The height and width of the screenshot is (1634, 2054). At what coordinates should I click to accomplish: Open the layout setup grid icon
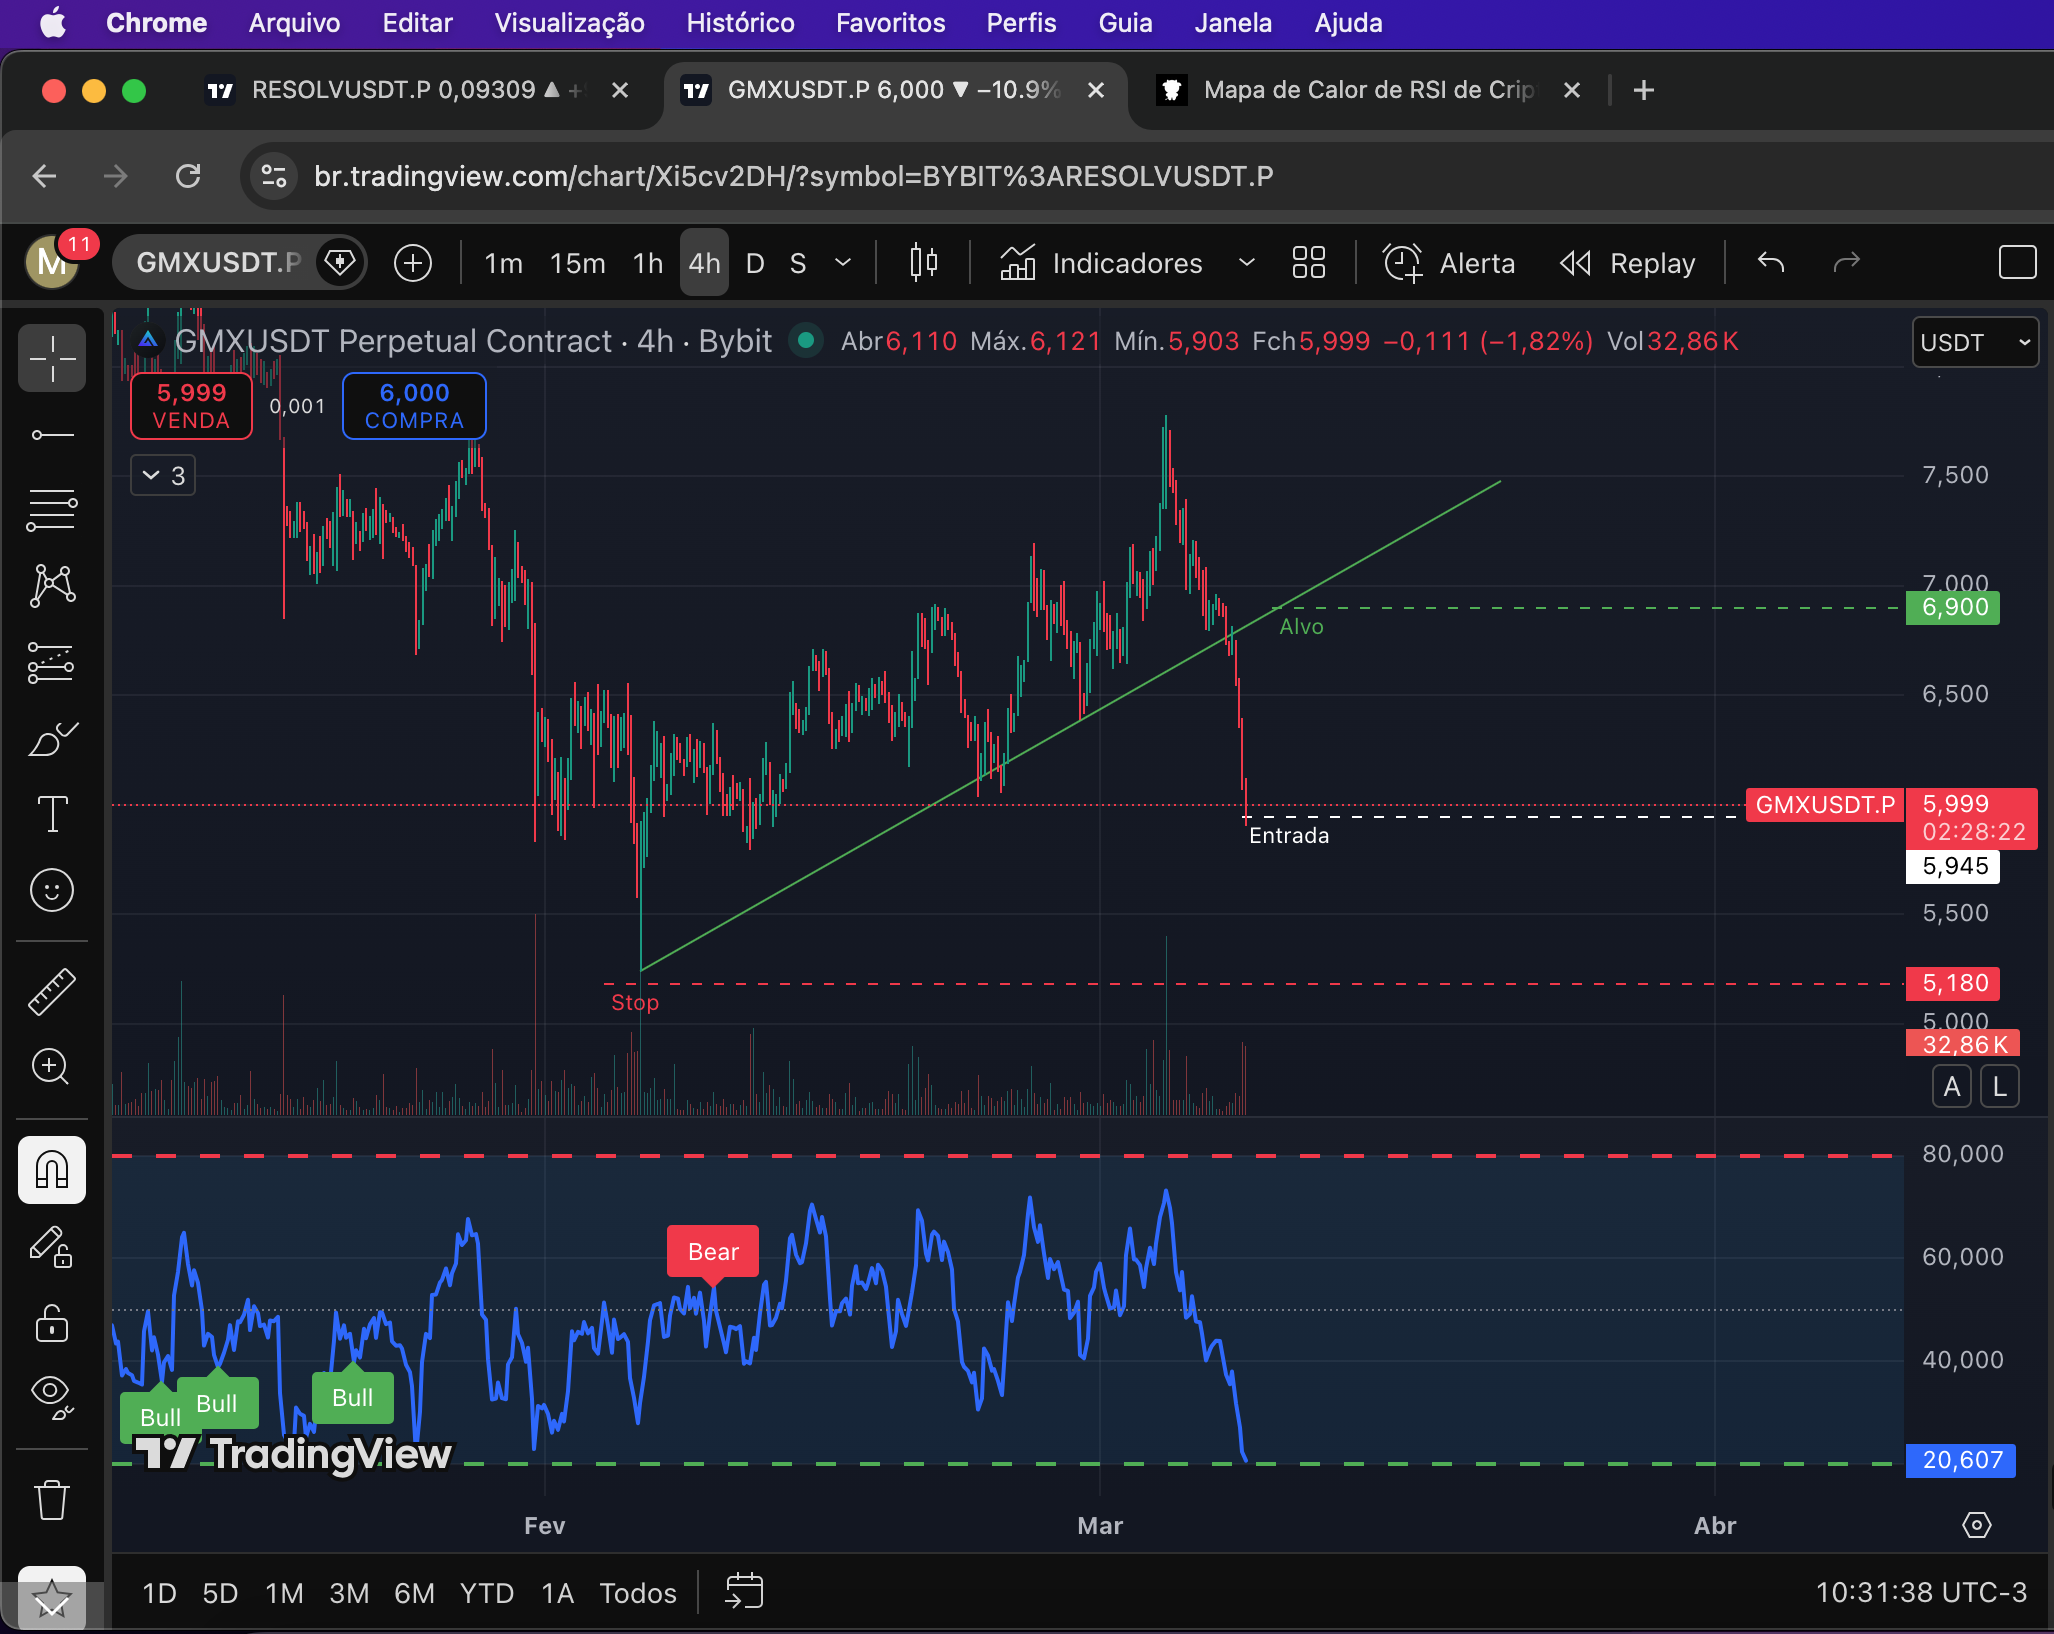pyautogui.click(x=1308, y=263)
